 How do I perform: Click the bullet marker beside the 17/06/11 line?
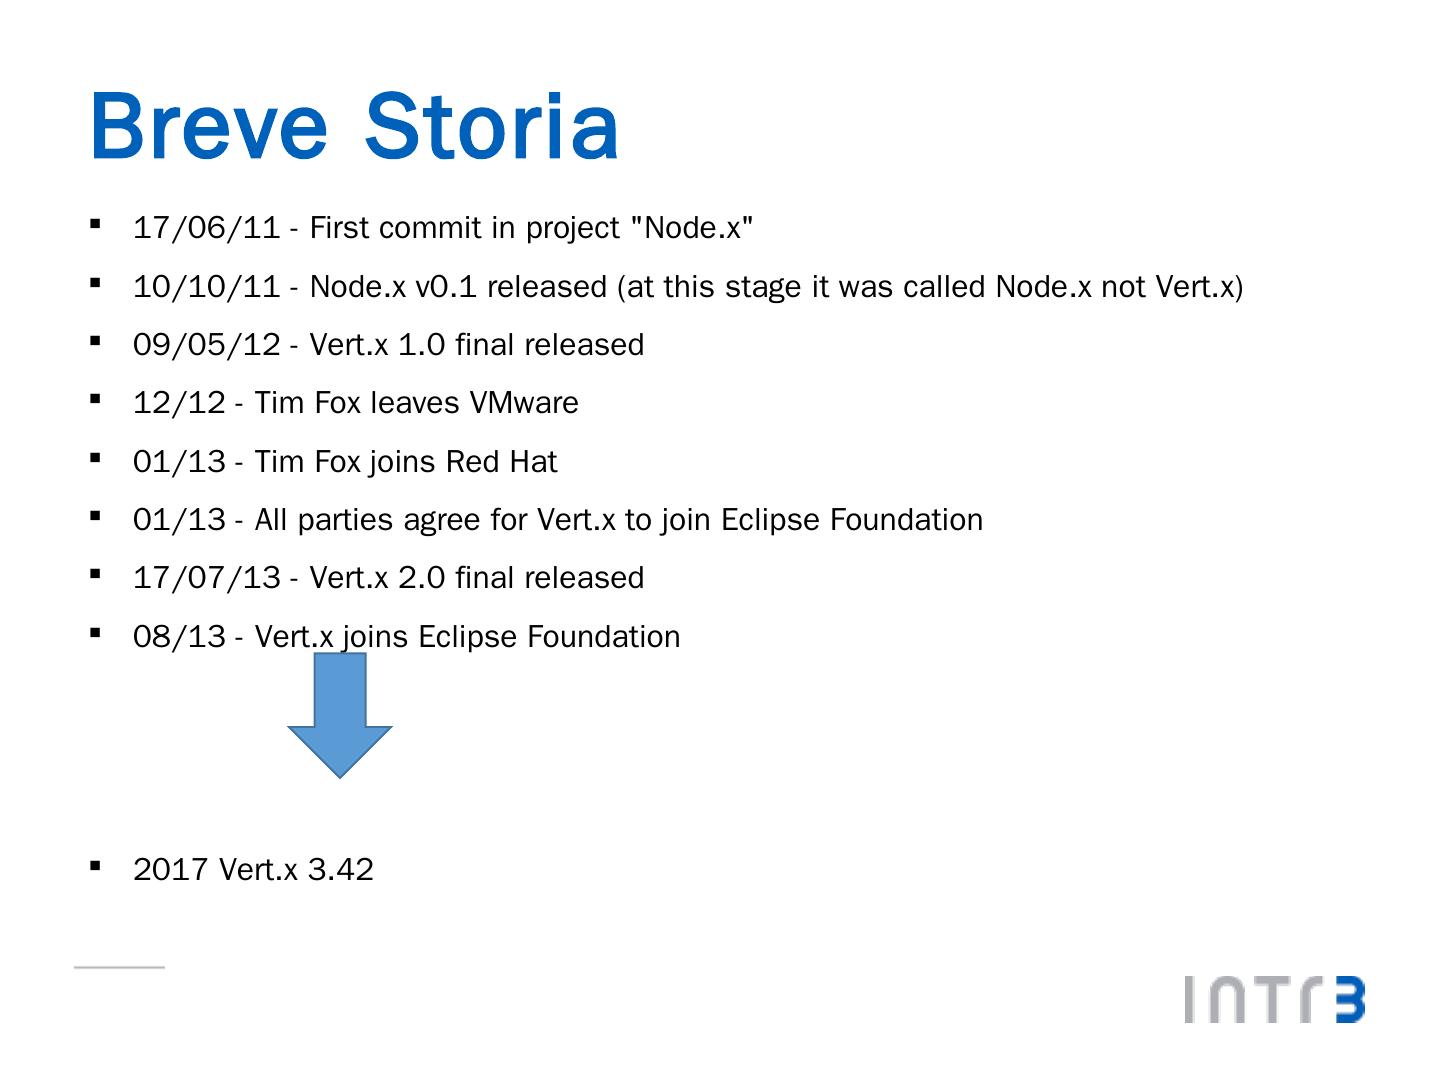click(96, 225)
